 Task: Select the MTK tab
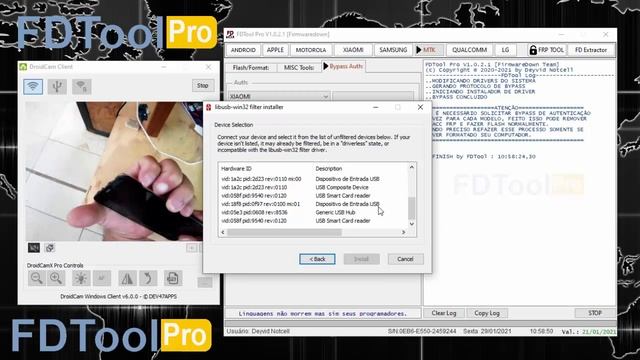point(429,50)
